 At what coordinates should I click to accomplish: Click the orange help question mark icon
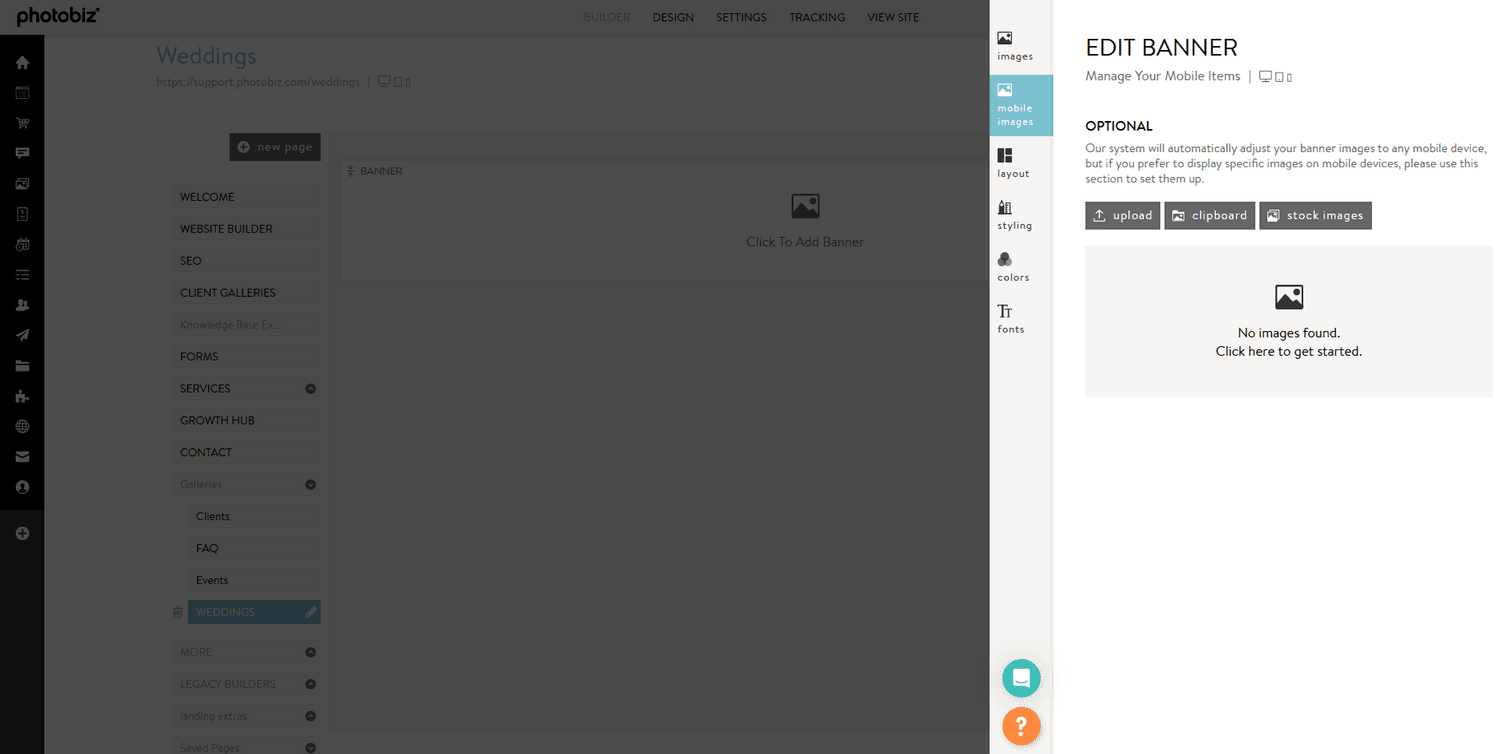[1021, 726]
